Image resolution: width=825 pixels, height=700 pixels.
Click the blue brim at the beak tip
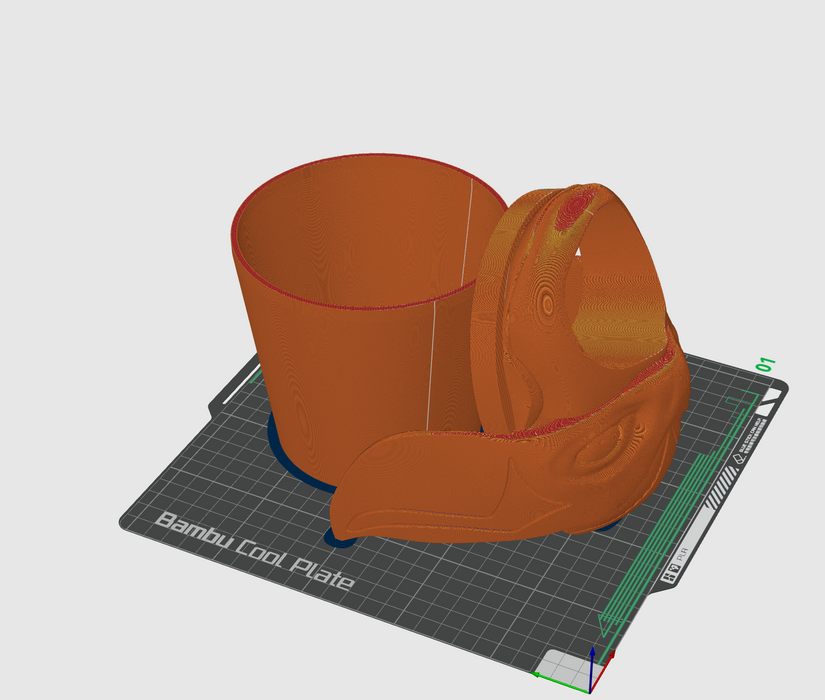click(x=340, y=541)
